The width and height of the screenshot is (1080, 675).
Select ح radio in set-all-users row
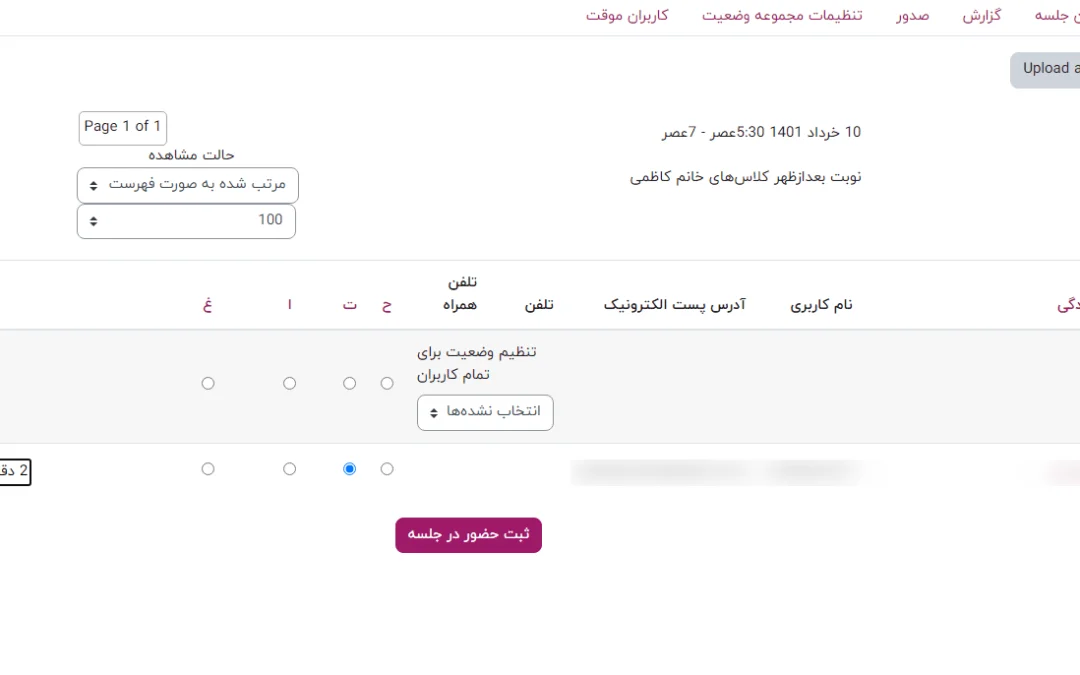click(x=387, y=383)
